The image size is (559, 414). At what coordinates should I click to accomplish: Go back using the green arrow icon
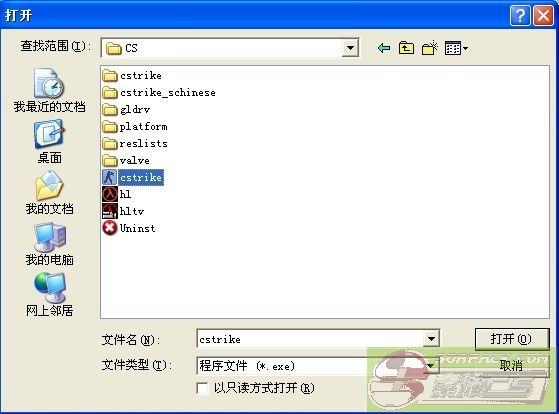384,48
